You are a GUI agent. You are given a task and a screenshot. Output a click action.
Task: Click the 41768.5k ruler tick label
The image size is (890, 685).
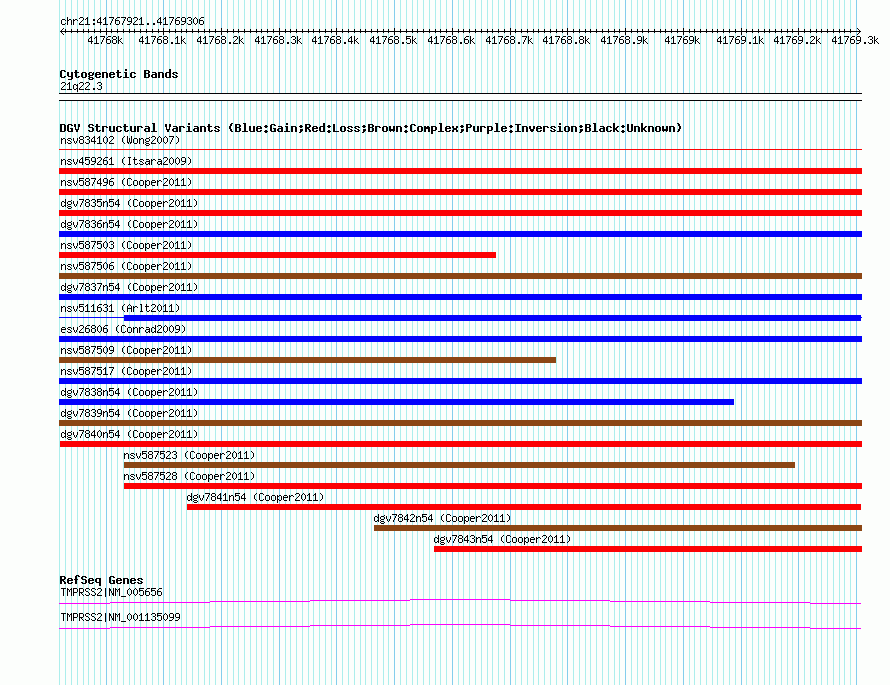click(x=393, y=40)
